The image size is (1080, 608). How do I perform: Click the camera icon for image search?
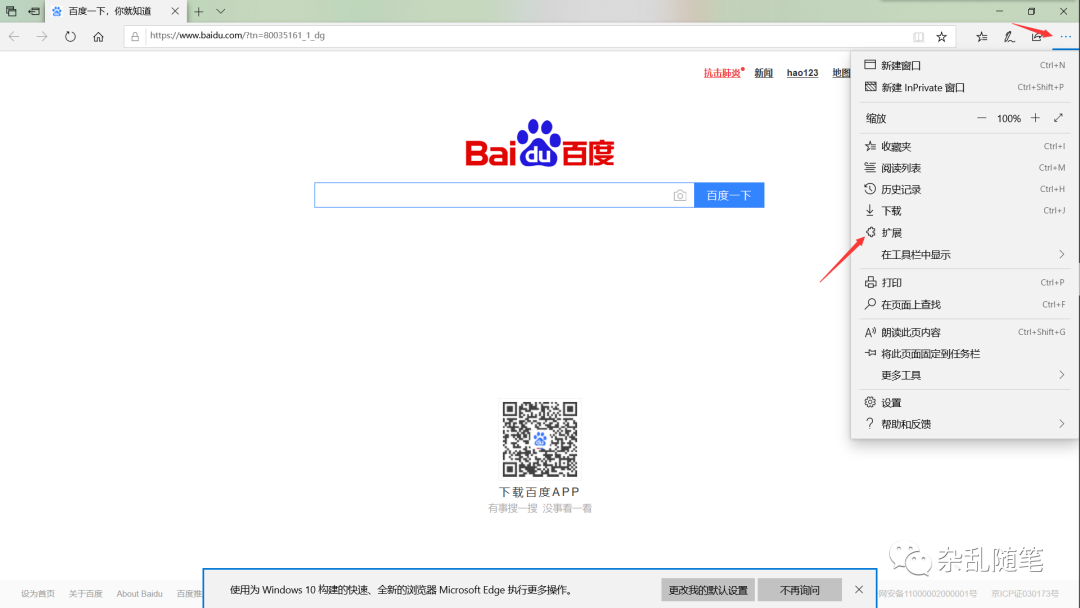point(681,195)
